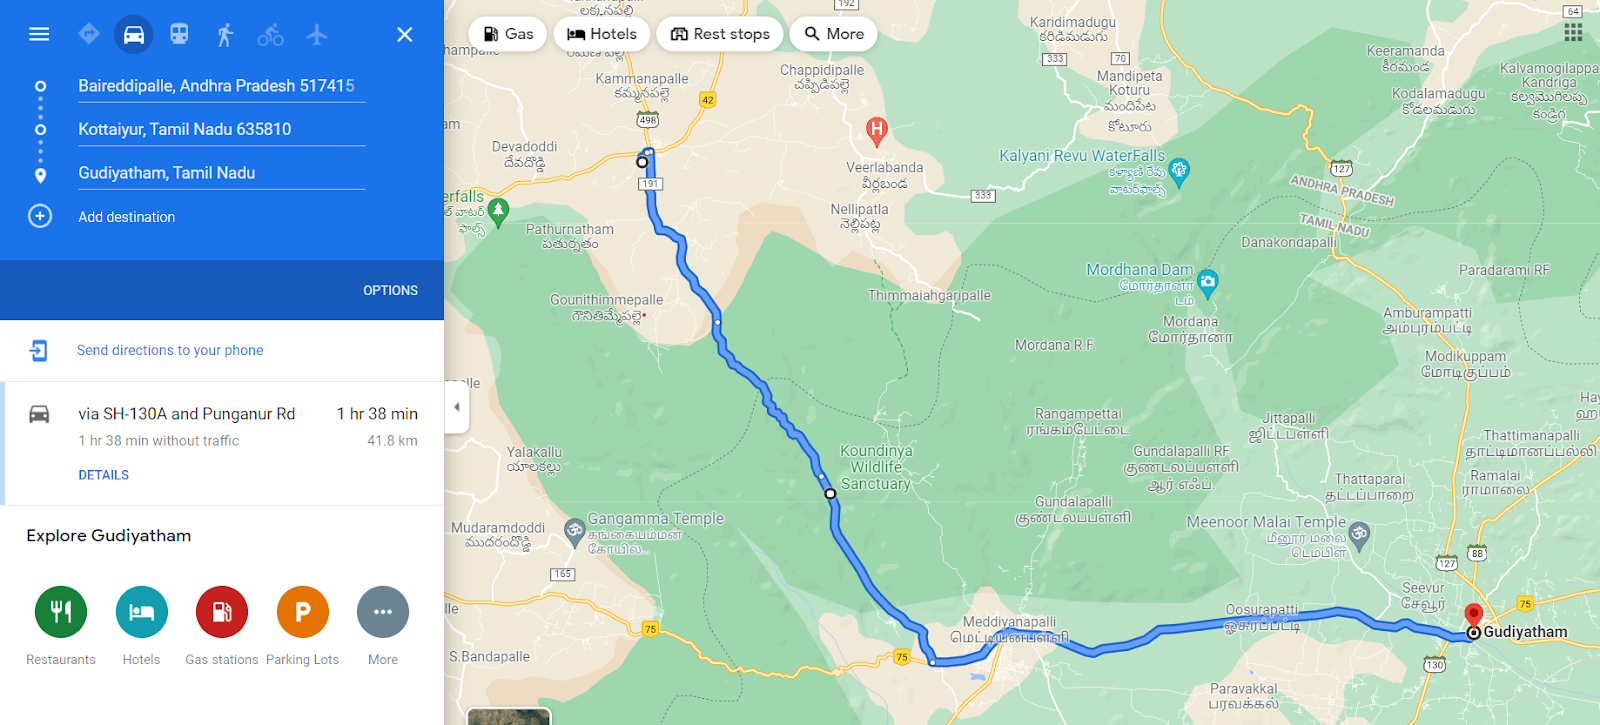Choose flights travel mode
Image resolution: width=1600 pixels, height=725 pixels.
pyautogui.click(x=317, y=35)
